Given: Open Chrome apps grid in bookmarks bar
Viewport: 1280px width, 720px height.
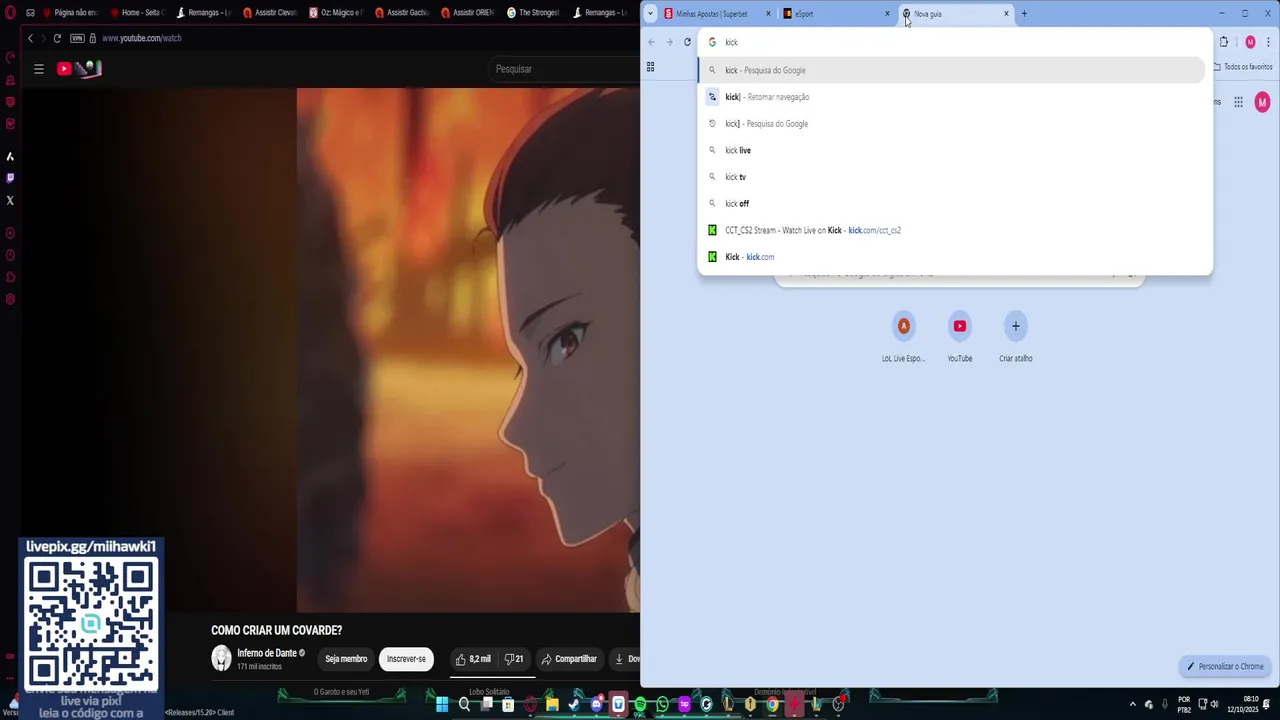Looking at the screenshot, I should pos(650,67).
